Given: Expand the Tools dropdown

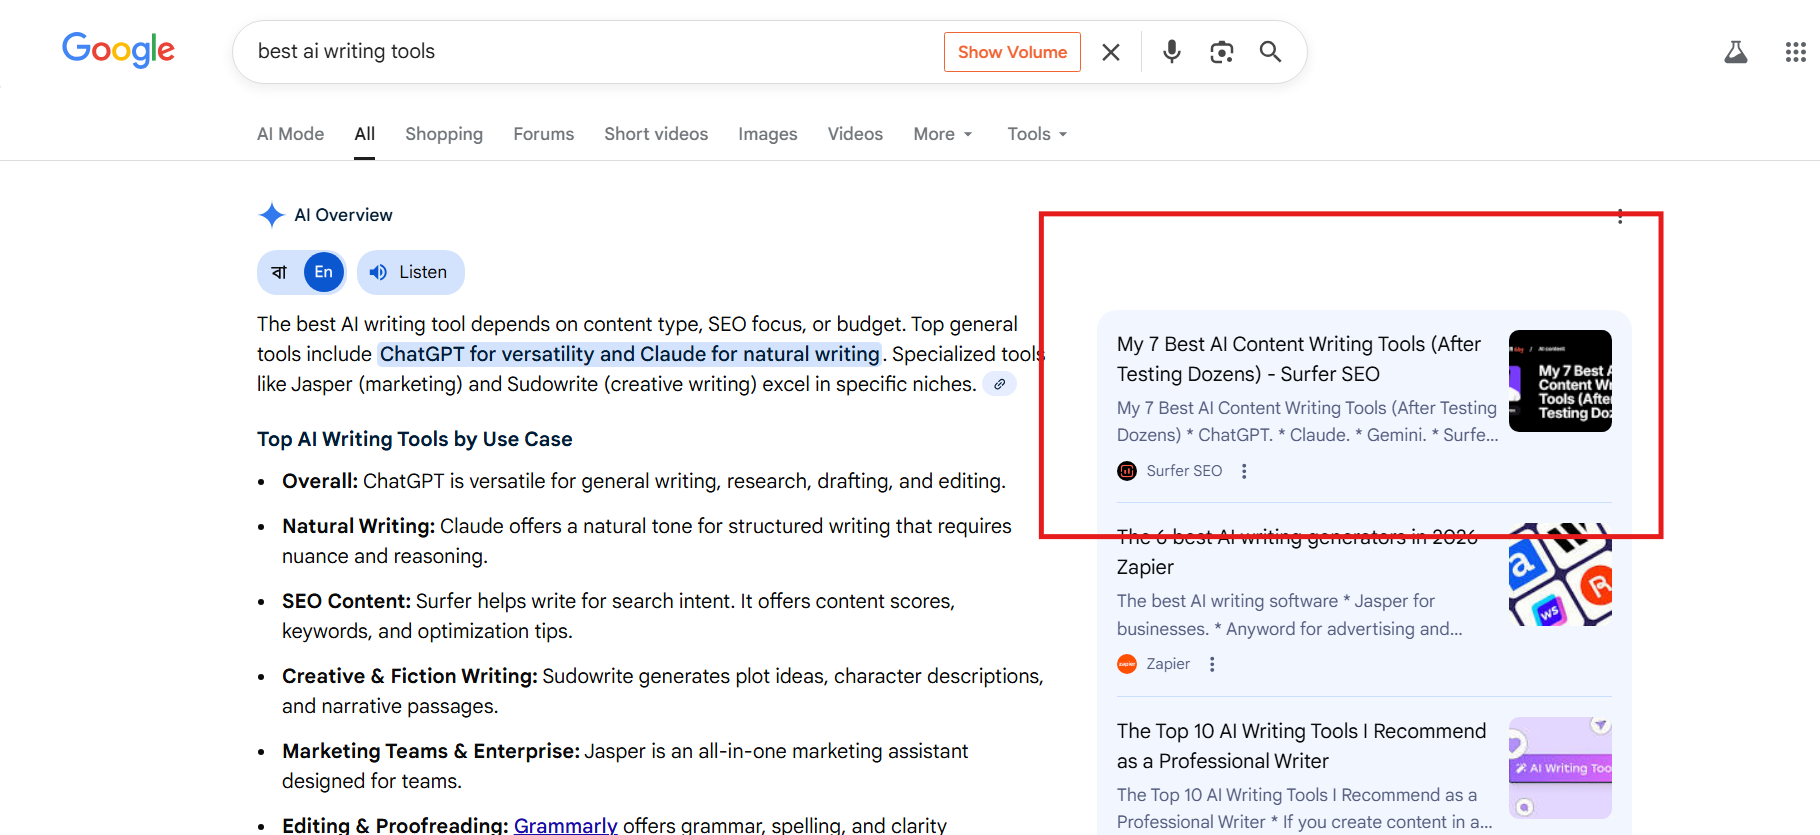Looking at the screenshot, I should pyautogui.click(x=1037, y=134).
